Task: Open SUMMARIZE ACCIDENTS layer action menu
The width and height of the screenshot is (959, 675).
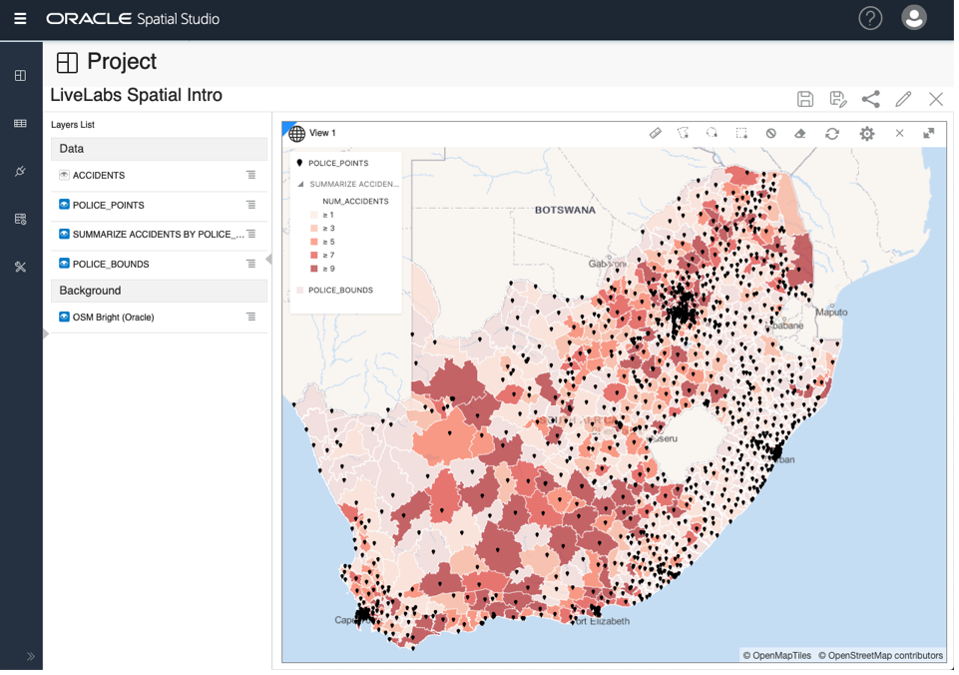Action: click(x=251, y=234)
